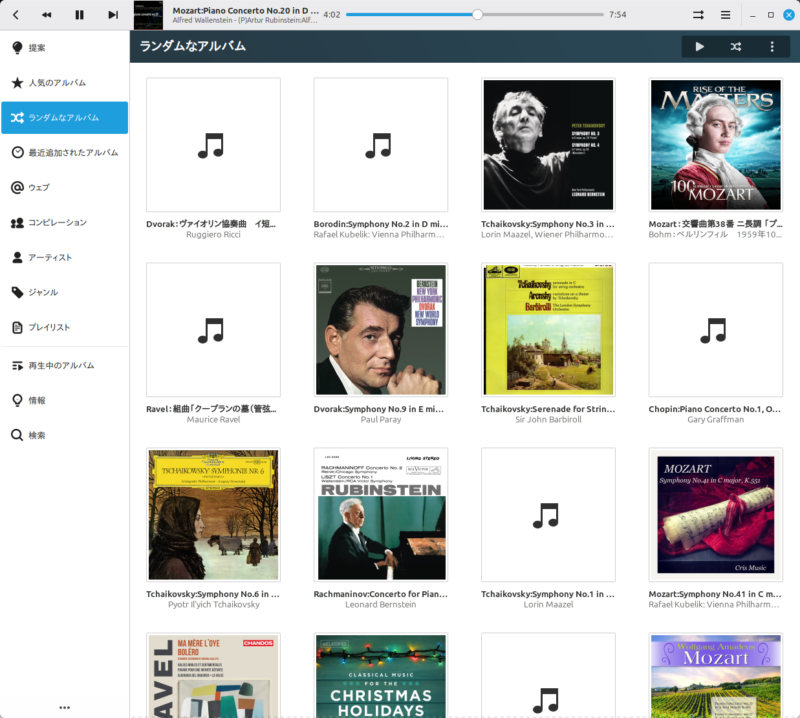Viewport: 800px width, 718px height.
Task: Shuffle the random albums list
Action: [736, 46]
